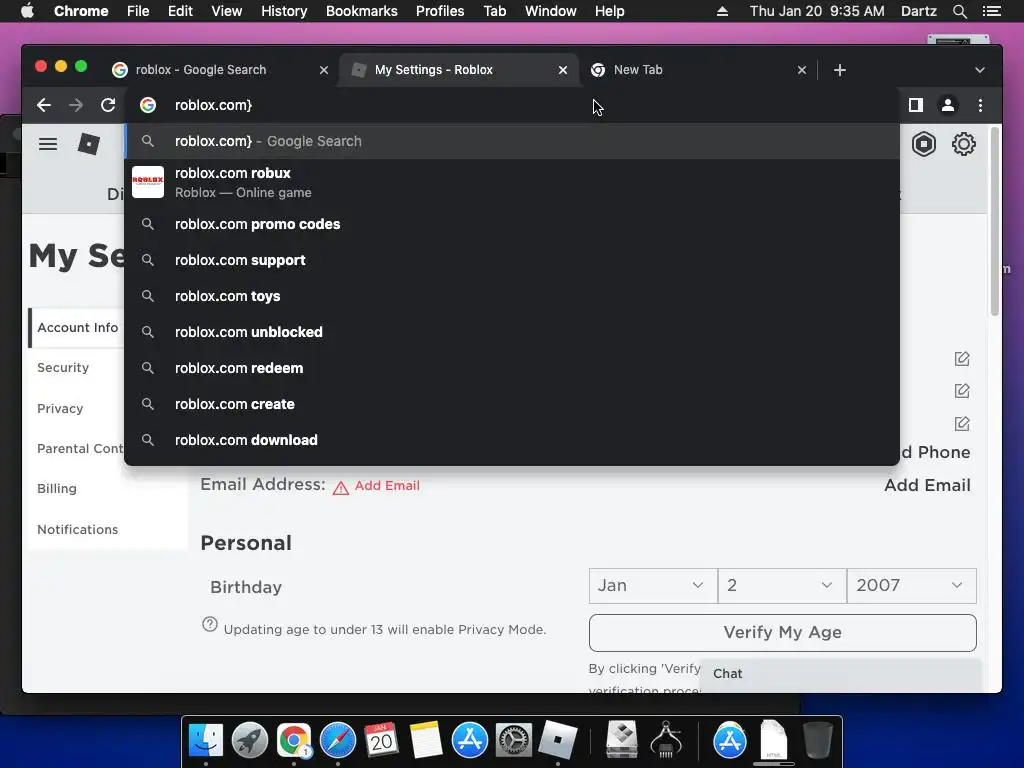Close the roblox - Google Search tab

tap(324, 70)
